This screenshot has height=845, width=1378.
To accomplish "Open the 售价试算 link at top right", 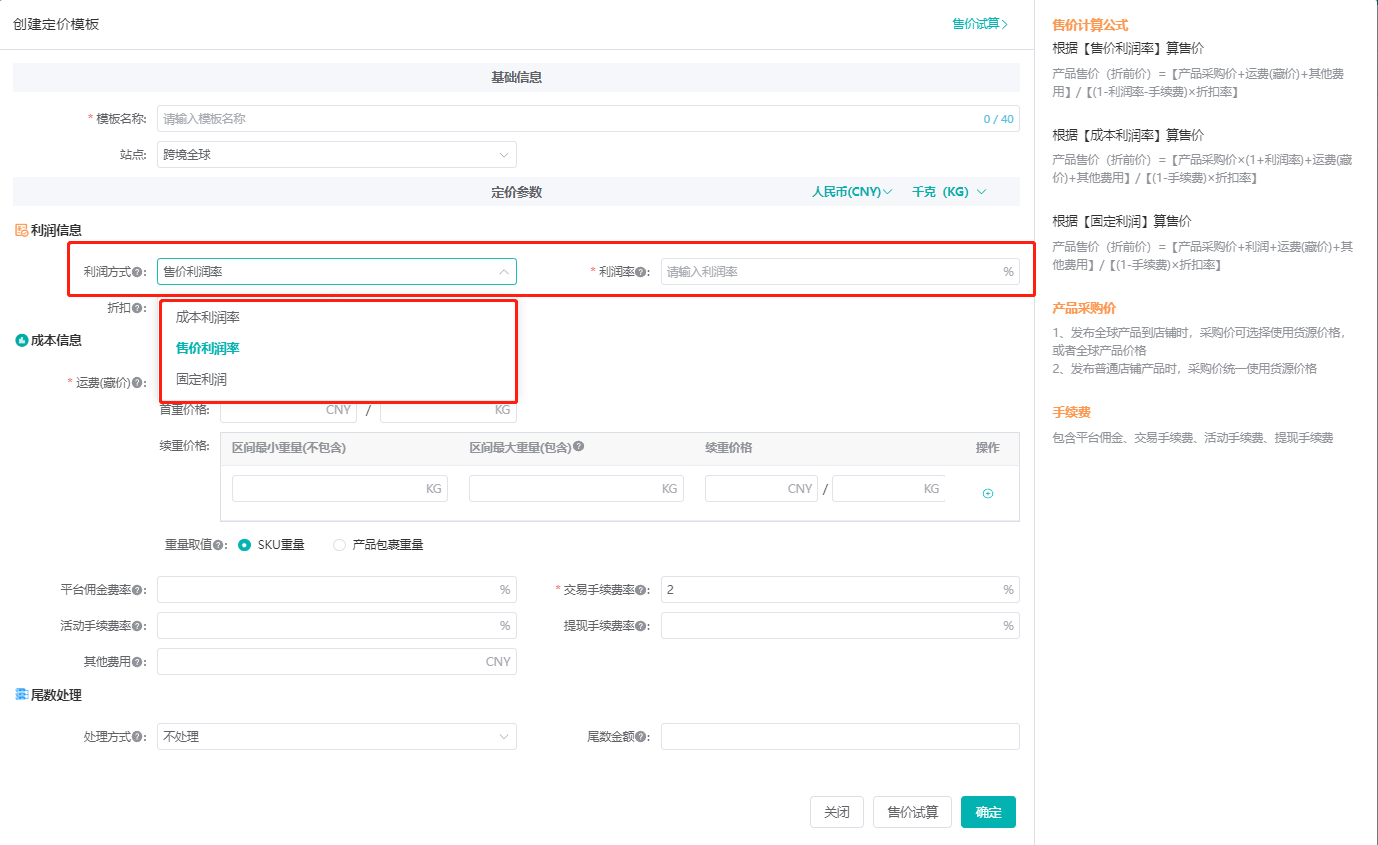I will 980,24.
